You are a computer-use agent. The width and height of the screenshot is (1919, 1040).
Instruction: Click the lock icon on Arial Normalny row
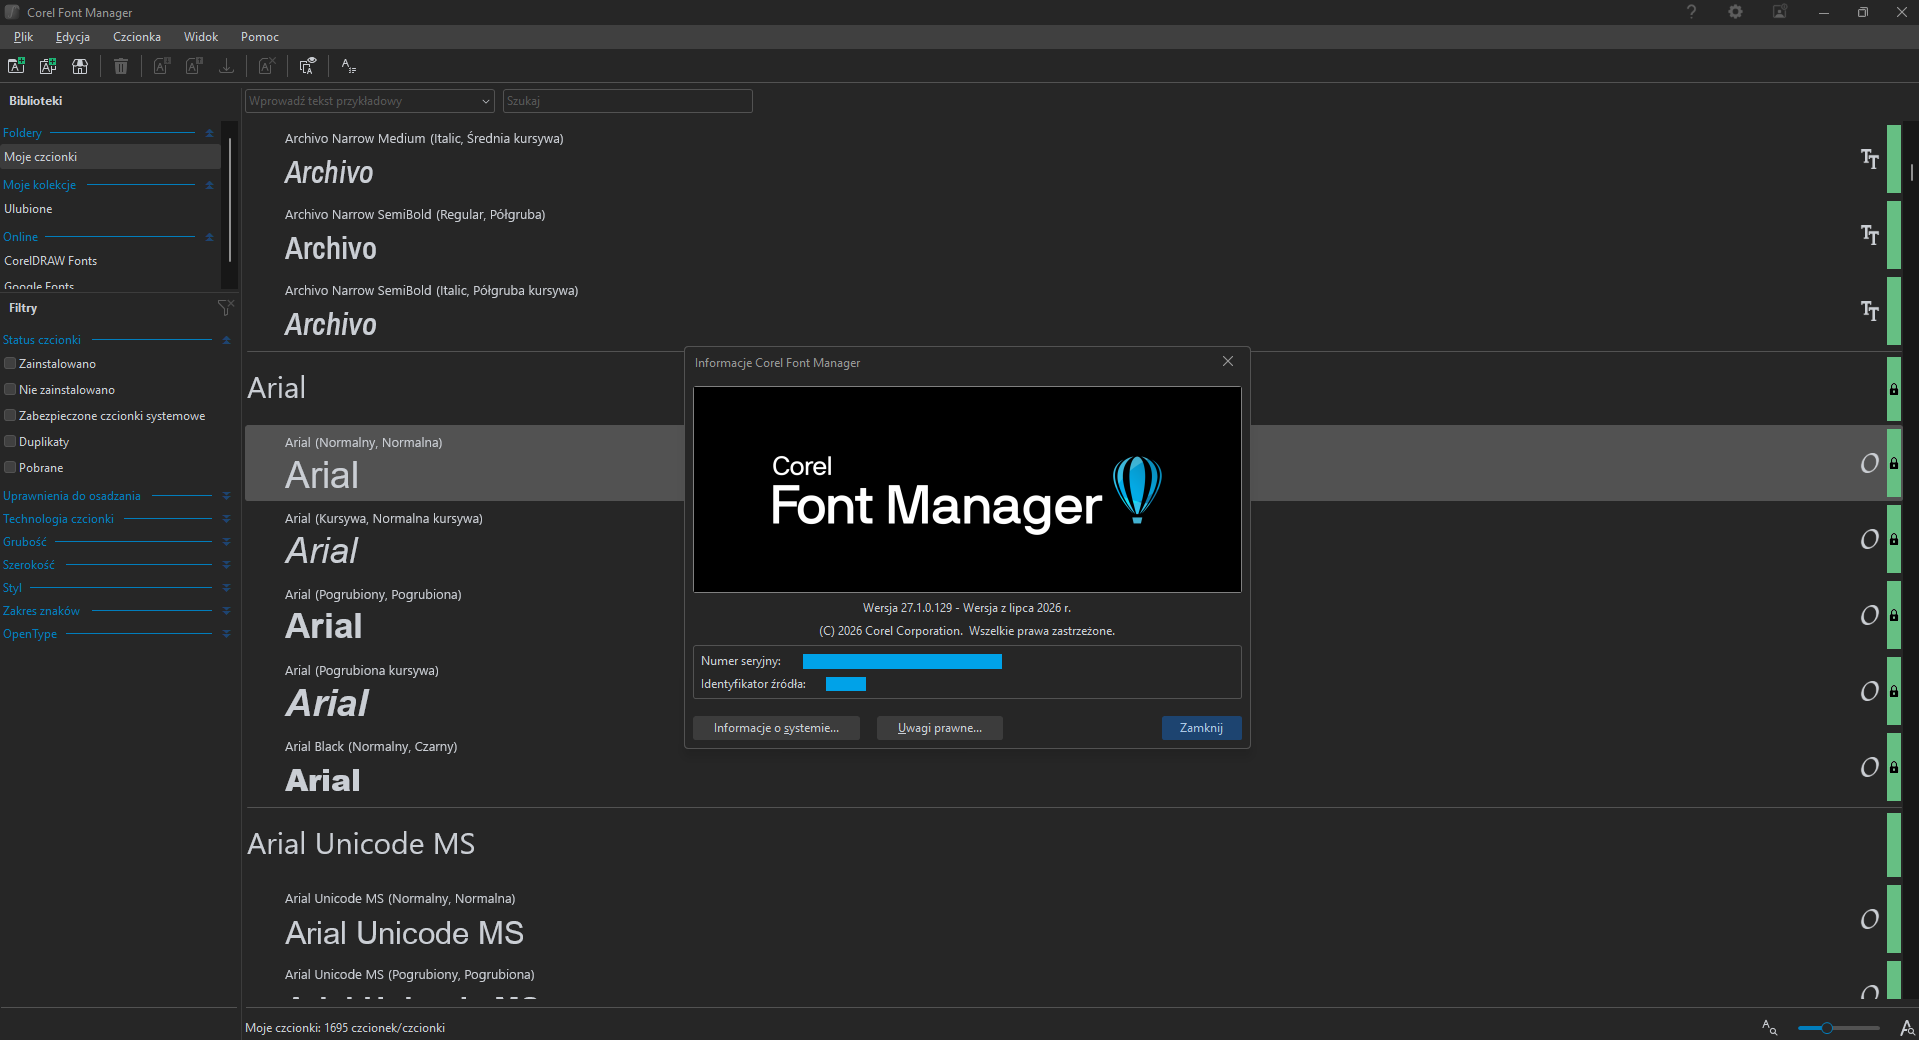[1893, 464]
